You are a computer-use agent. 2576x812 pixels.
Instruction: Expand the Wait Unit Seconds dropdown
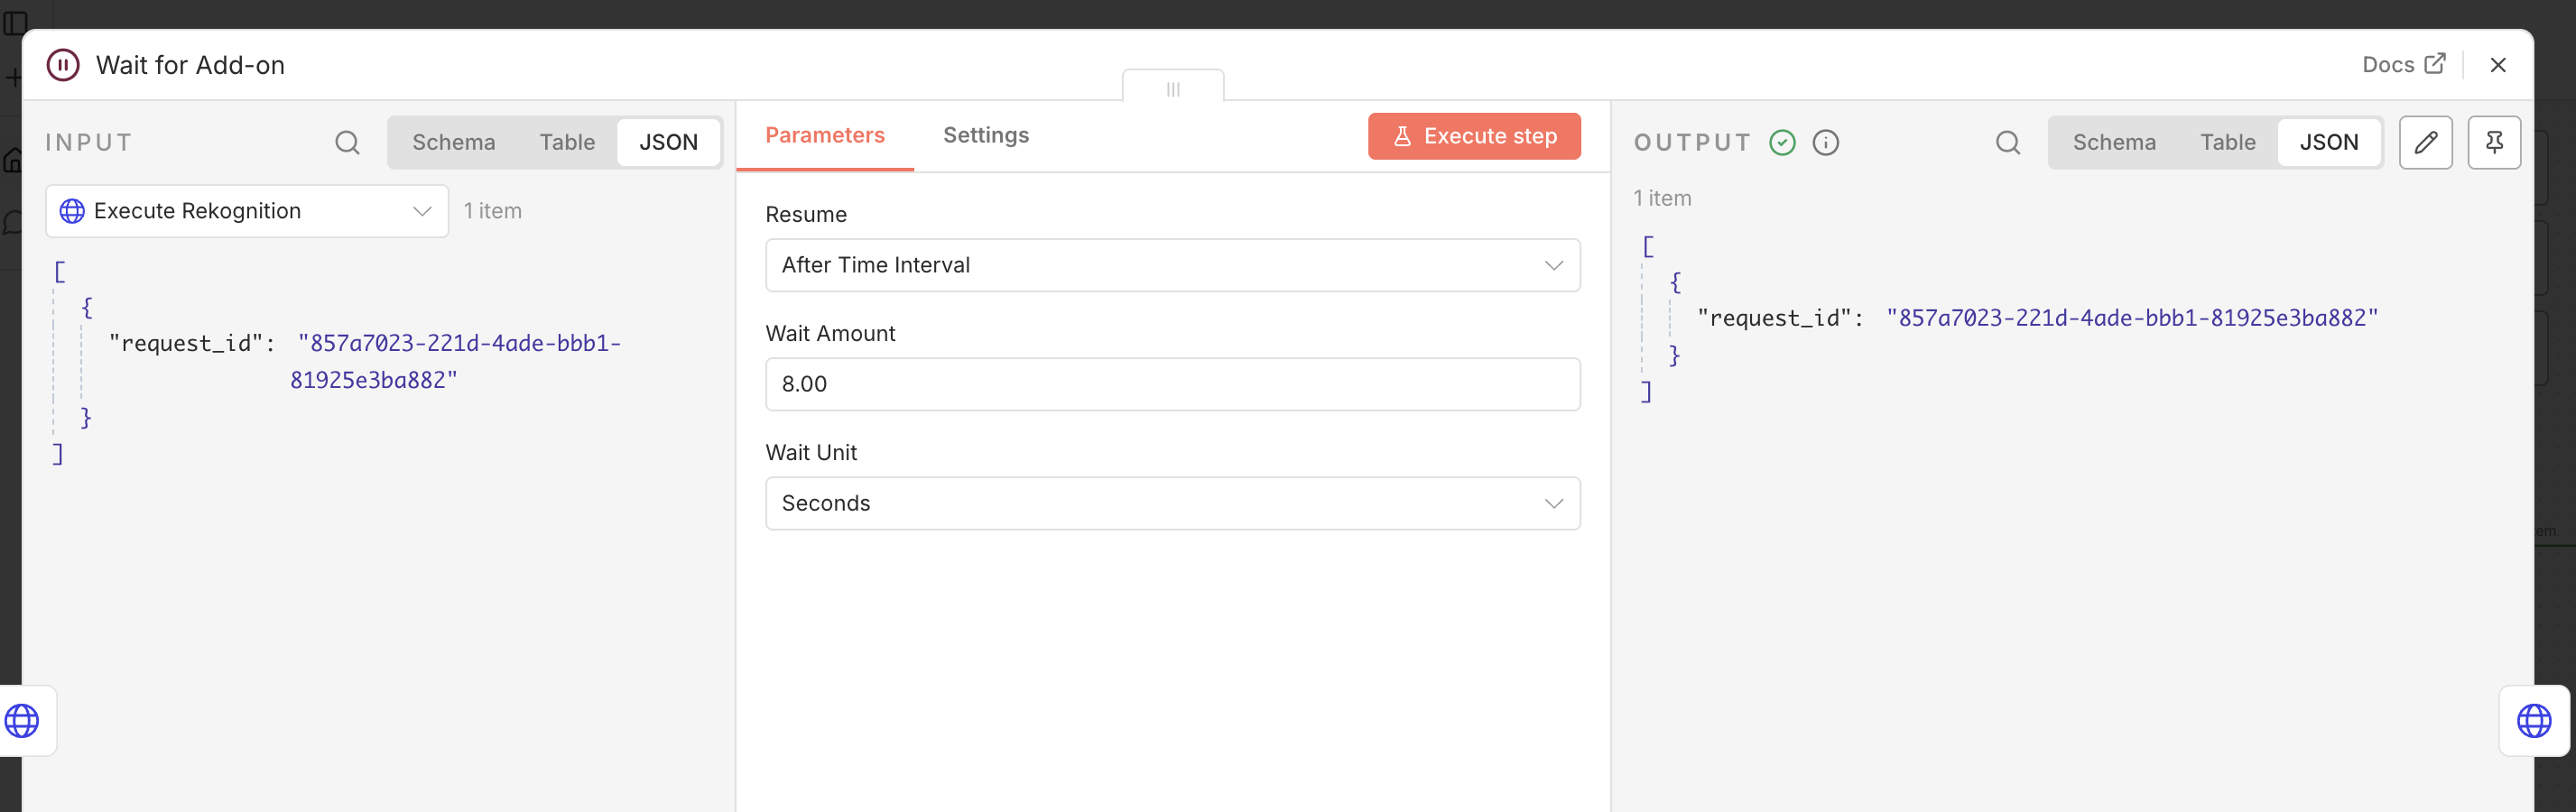pyautogui.click(x=1173, y=503)
